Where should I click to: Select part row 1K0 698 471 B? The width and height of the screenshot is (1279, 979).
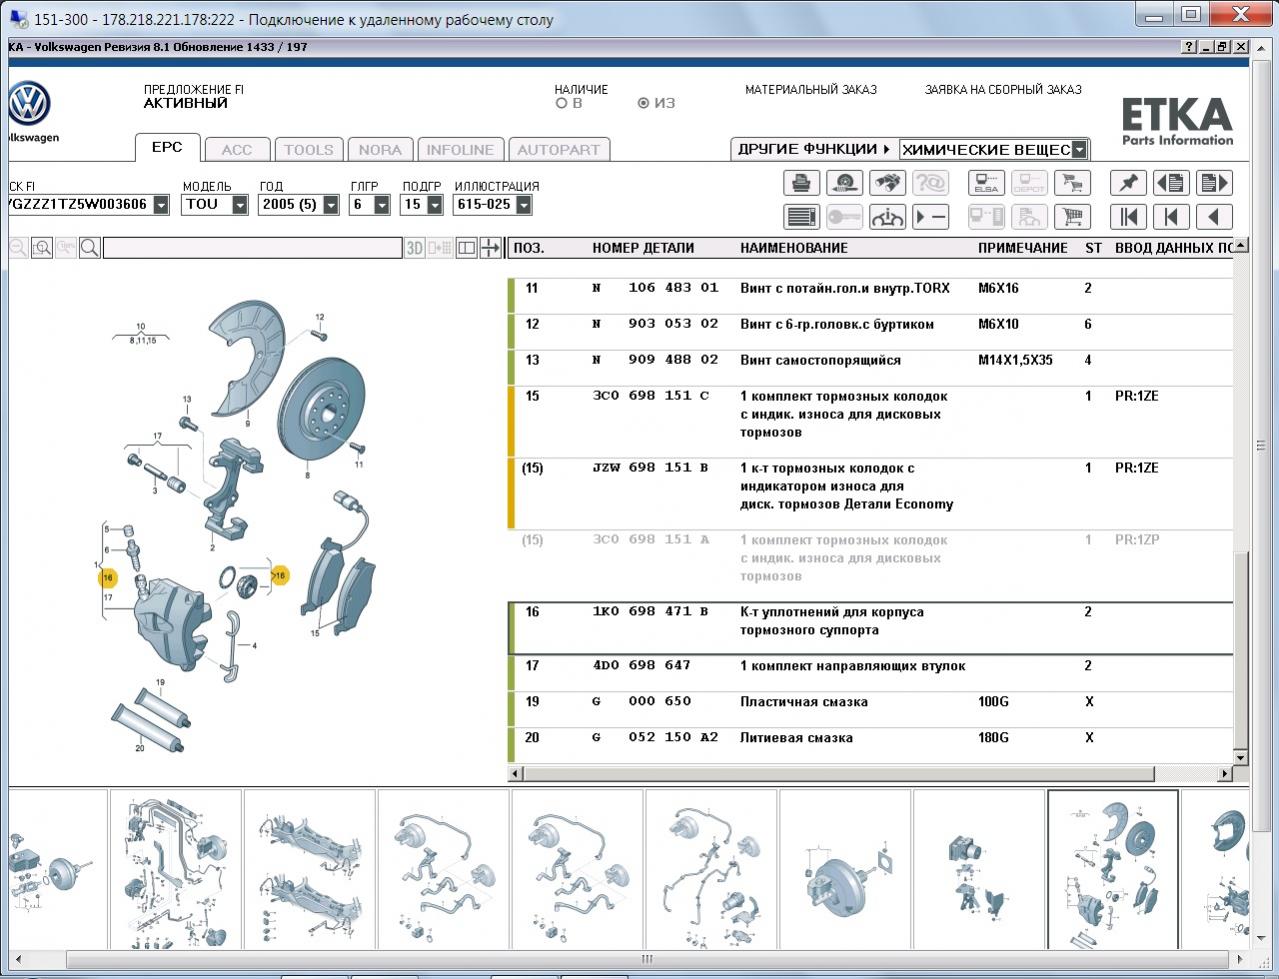point(871,628)
